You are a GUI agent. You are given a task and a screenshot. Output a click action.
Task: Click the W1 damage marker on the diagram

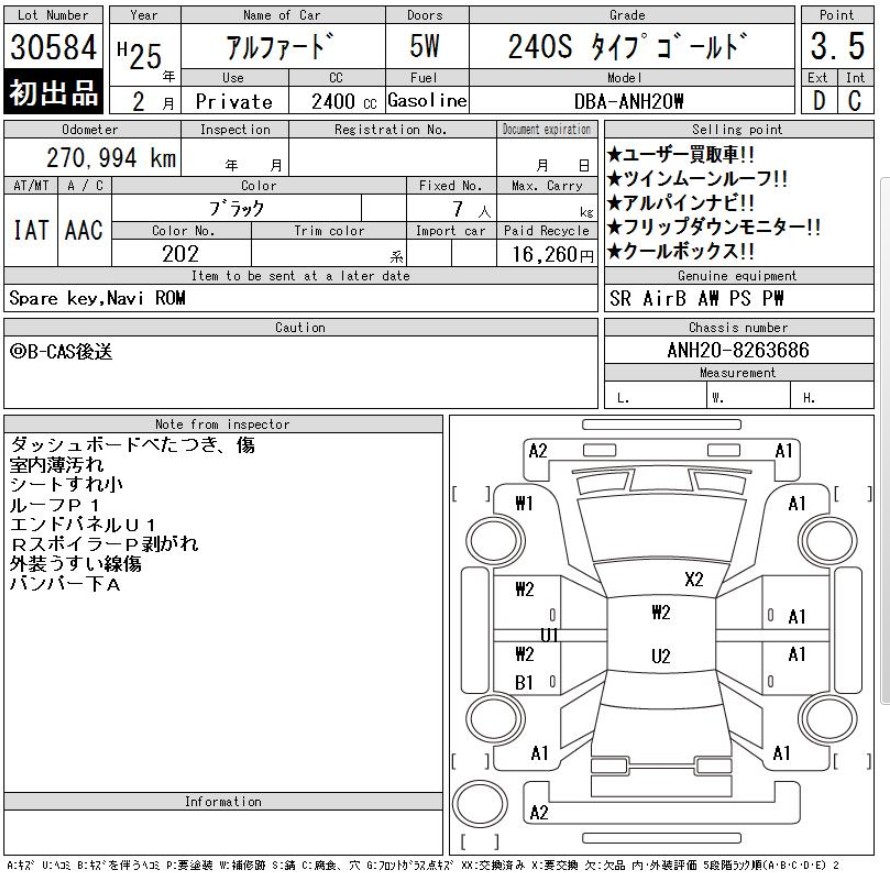click(522, 504)
